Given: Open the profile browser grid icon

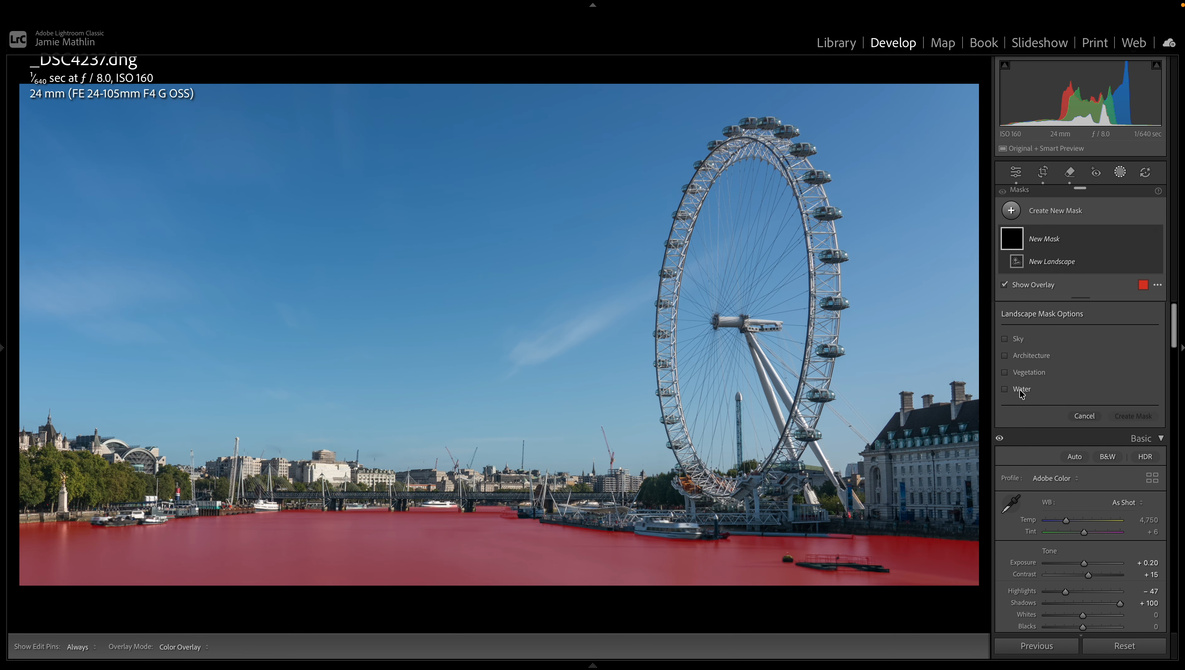Looking at the screenshot, I should coord(1152,478).
